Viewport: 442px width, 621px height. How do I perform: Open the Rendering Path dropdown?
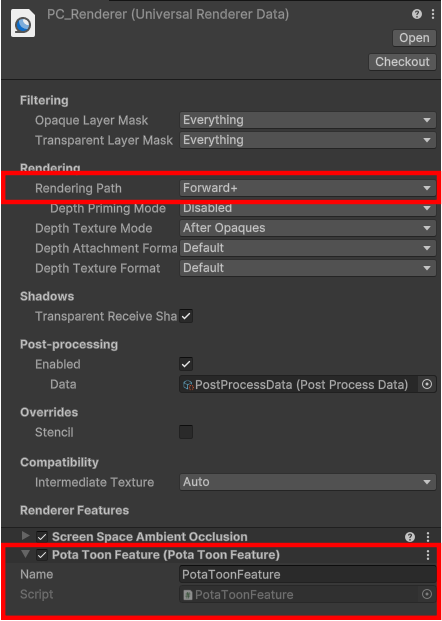[308, 188]
